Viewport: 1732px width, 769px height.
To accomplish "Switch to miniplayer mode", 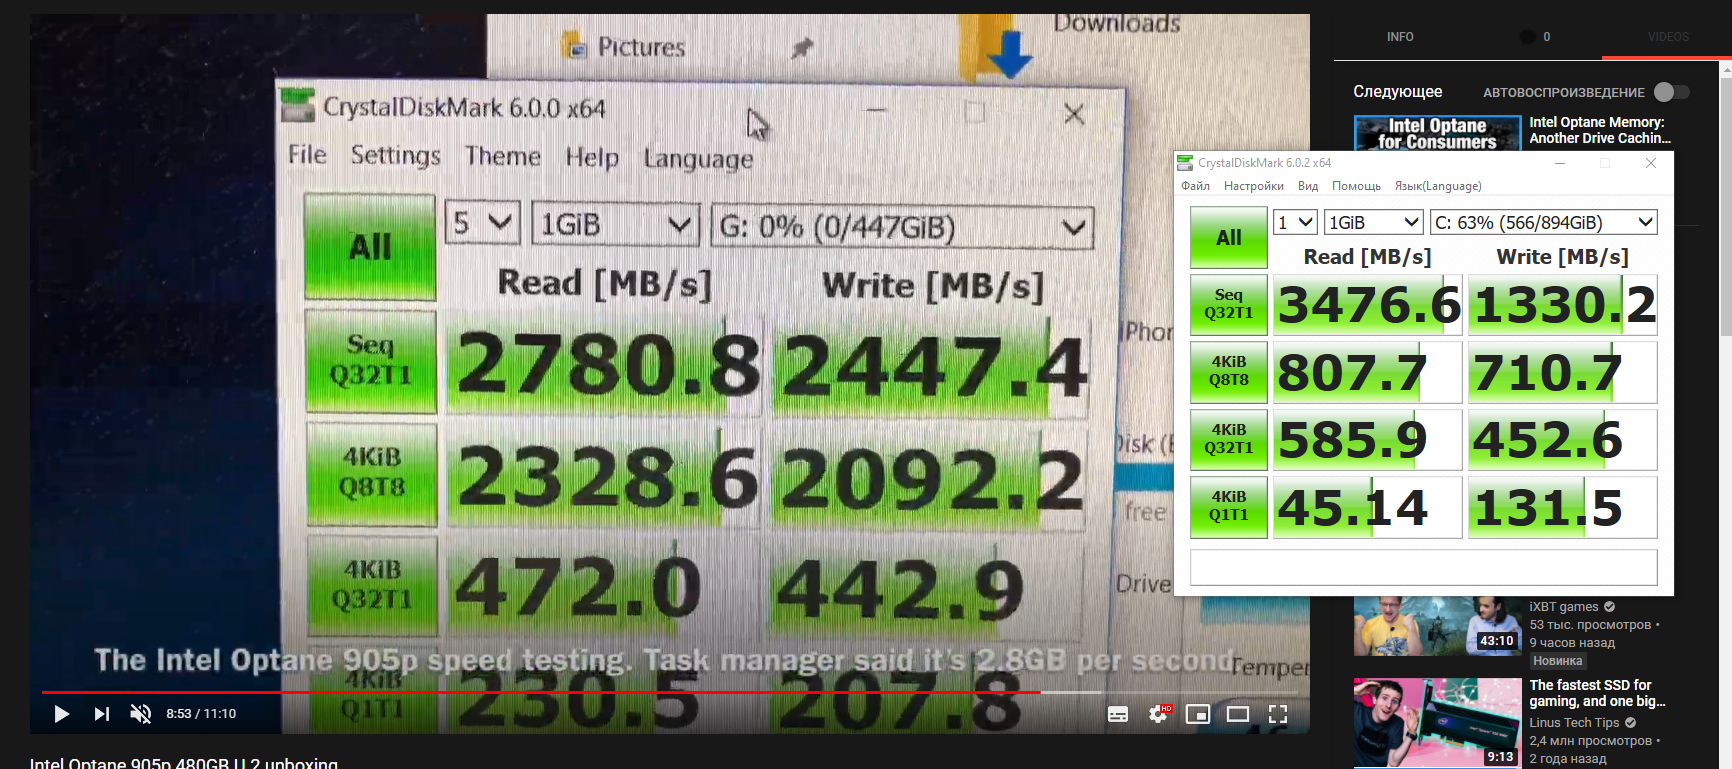I will click(1198, 714).
